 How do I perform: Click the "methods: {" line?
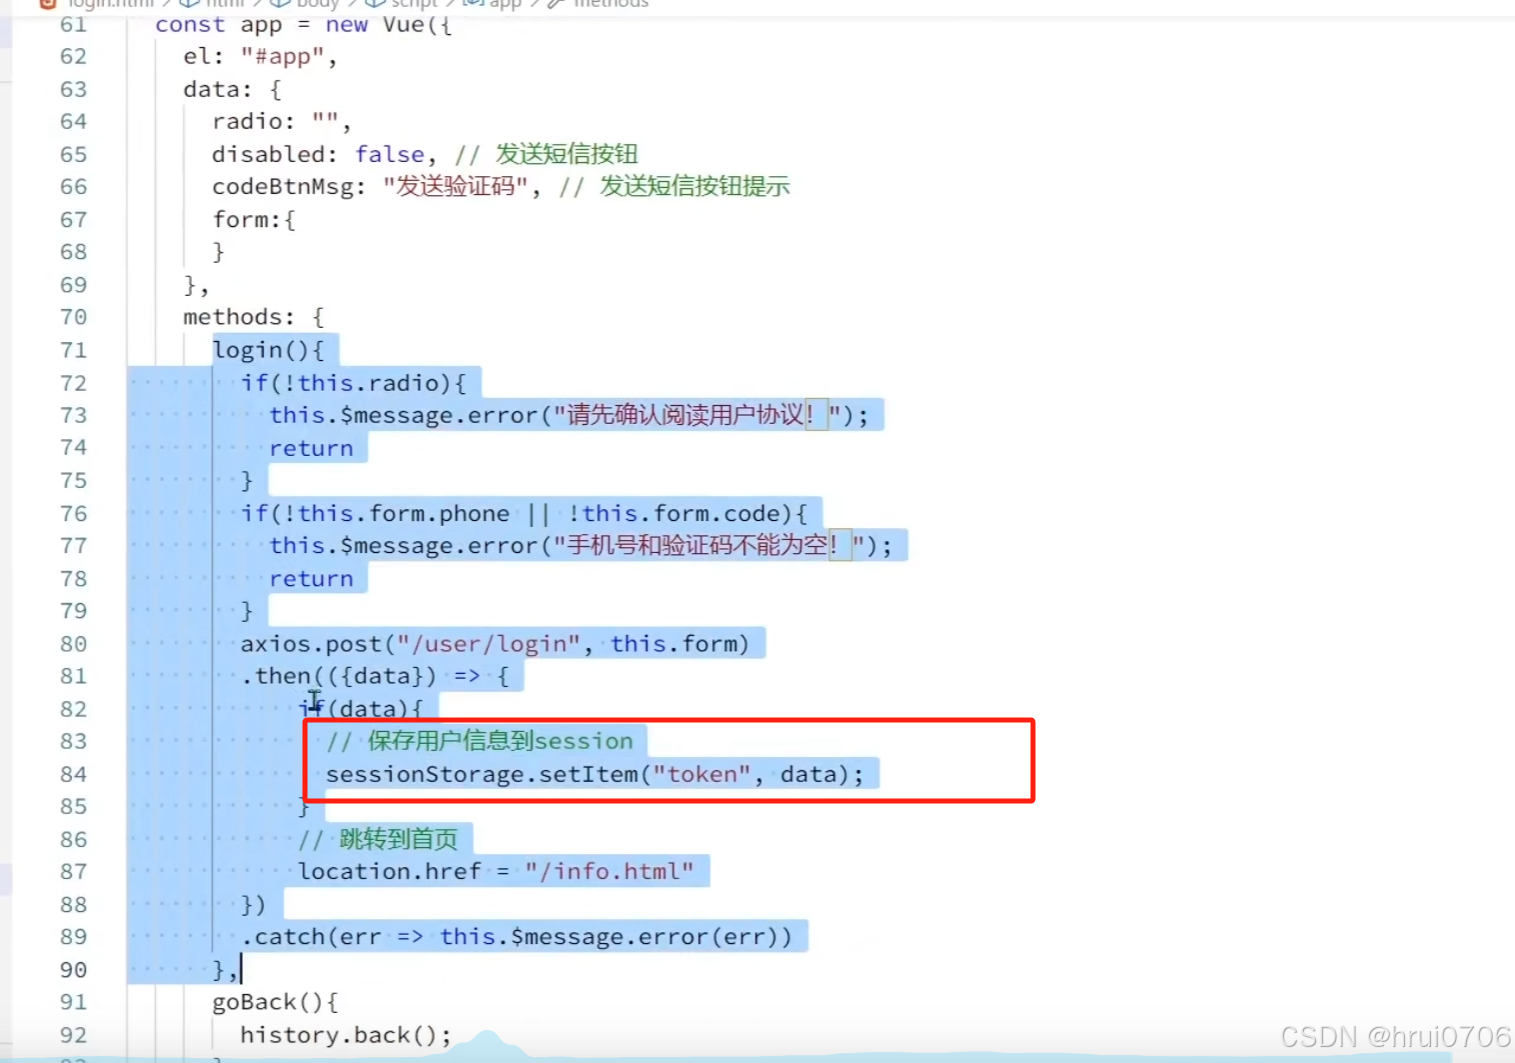(x=254, y=317)
